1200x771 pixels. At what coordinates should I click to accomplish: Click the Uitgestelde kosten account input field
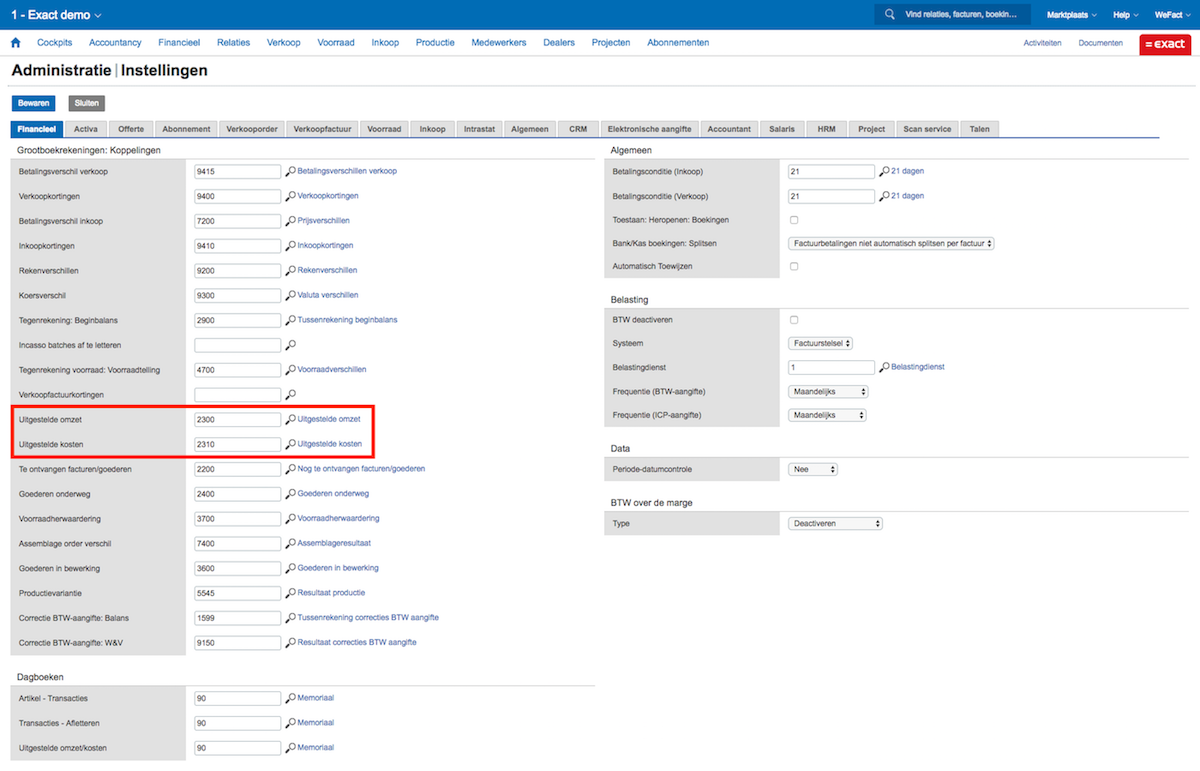238,444
